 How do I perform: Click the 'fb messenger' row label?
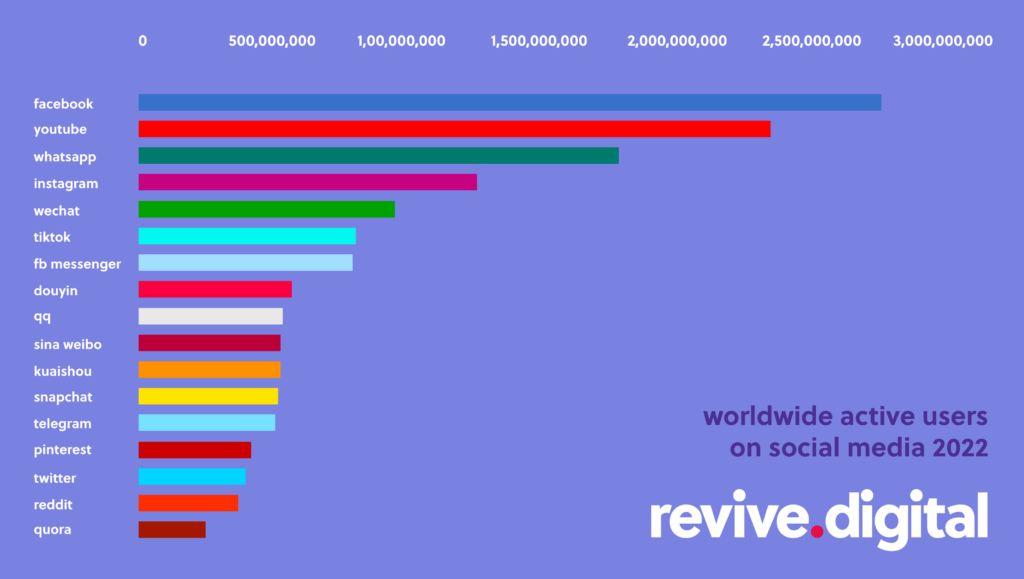pos(77,264)
